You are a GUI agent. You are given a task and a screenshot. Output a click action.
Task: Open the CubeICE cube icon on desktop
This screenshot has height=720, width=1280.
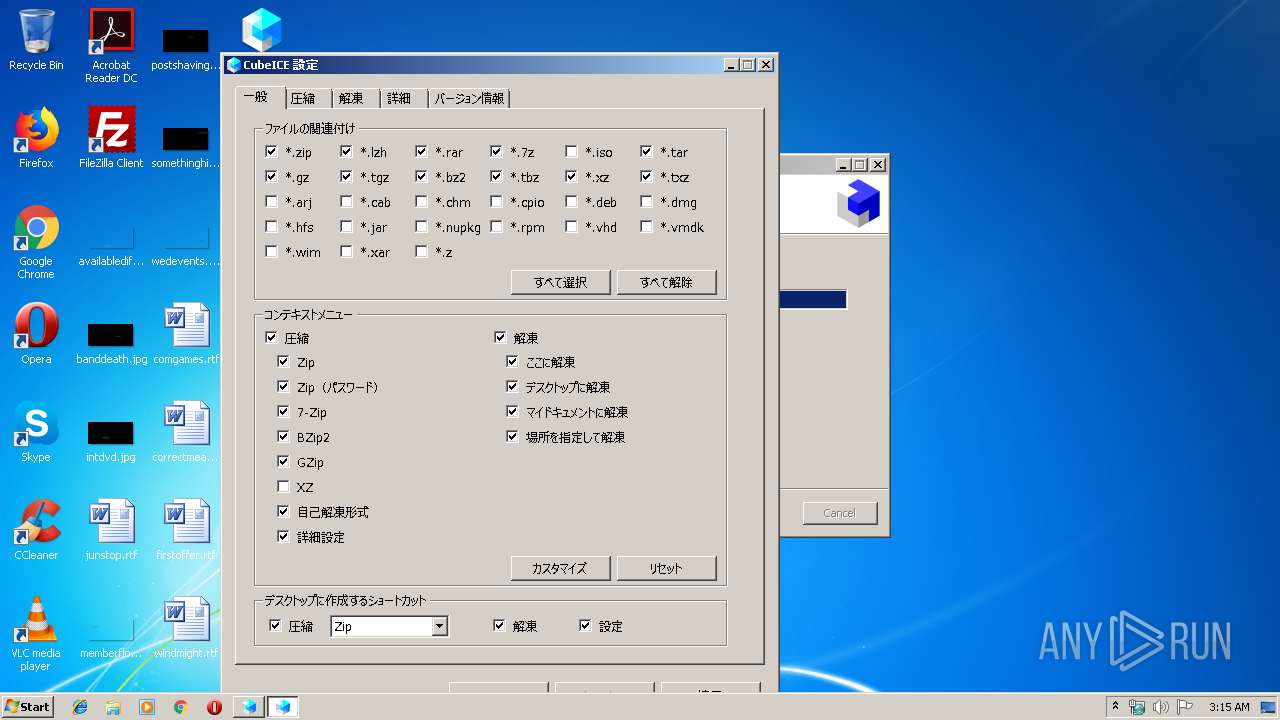point(262,29)
